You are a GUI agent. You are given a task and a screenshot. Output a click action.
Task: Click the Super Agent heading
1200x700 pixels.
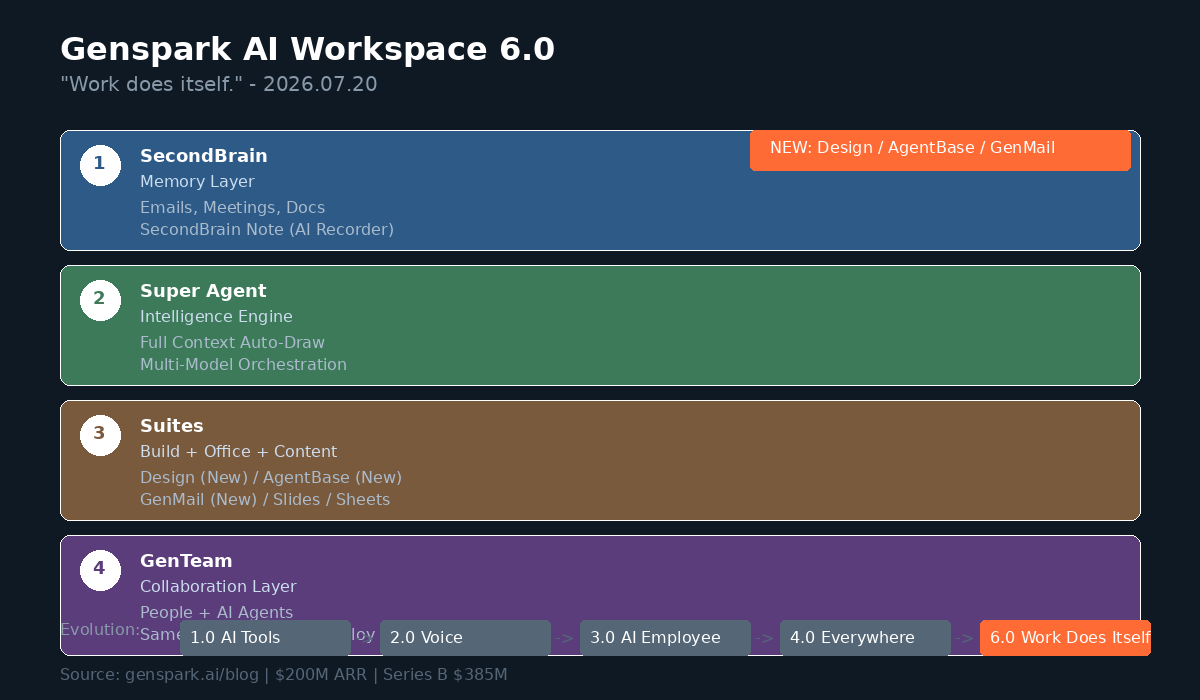pos(203,291)
